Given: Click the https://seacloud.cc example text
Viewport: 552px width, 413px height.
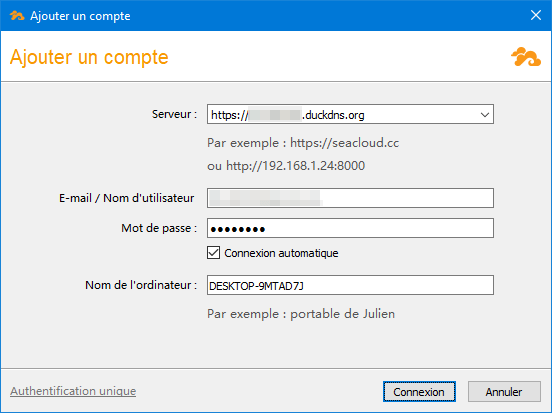Looking at the screenshot, I should [344, 143].
